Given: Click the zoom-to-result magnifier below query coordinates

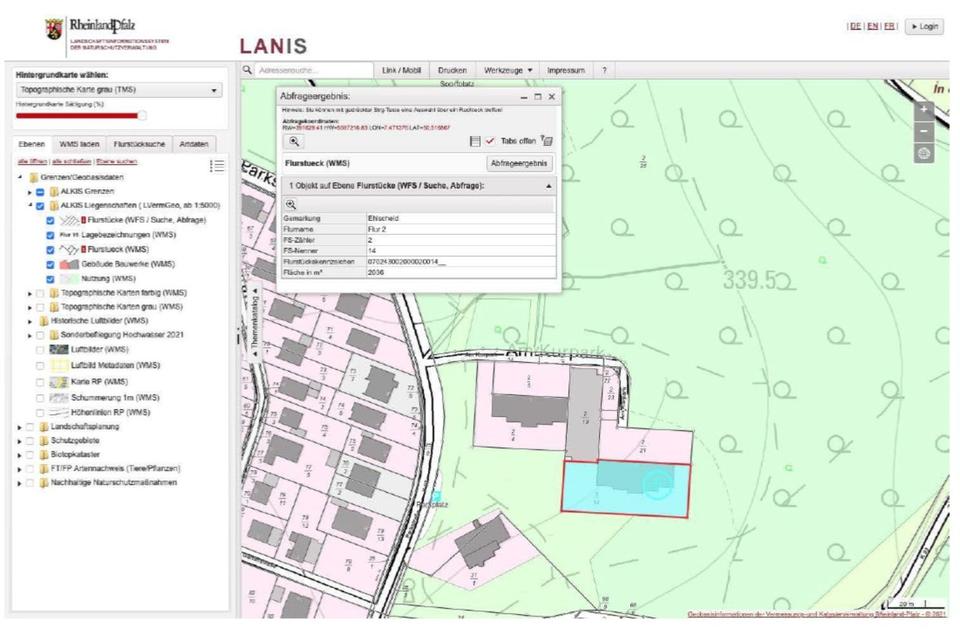Looking at the screenshot, I should point(294,142).
